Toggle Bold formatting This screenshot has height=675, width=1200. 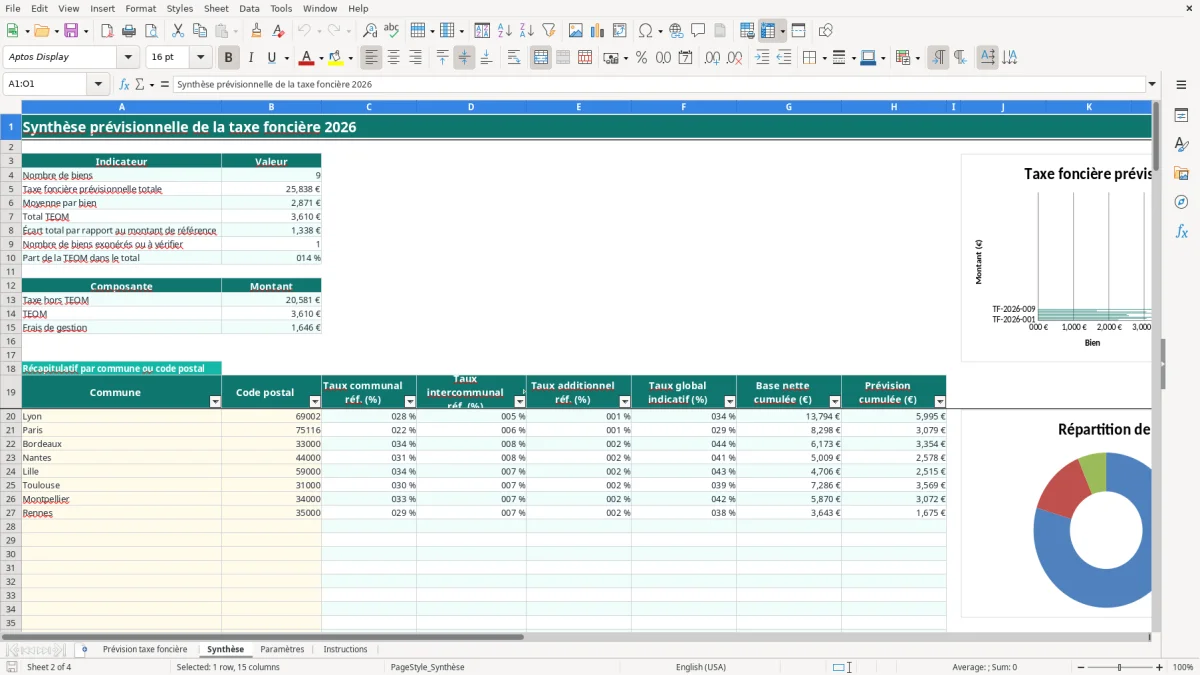click(x=228, y=58)
